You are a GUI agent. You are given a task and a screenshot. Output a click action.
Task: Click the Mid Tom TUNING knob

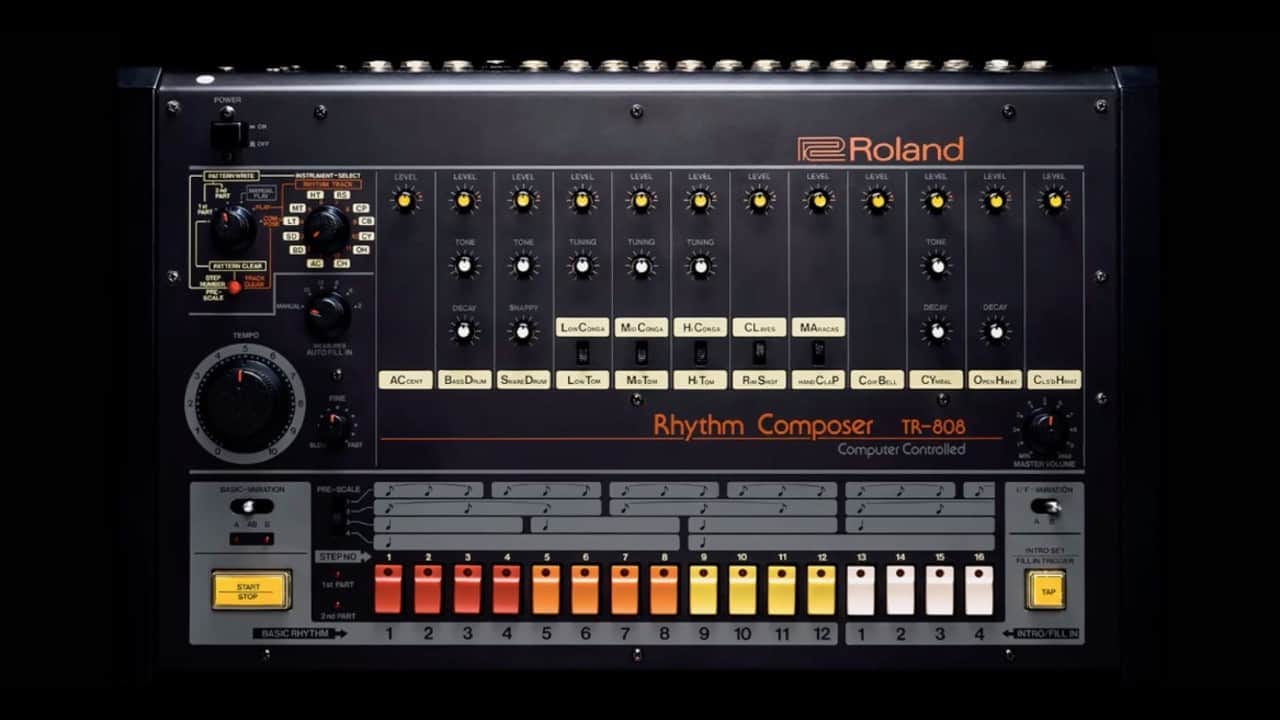641,265
